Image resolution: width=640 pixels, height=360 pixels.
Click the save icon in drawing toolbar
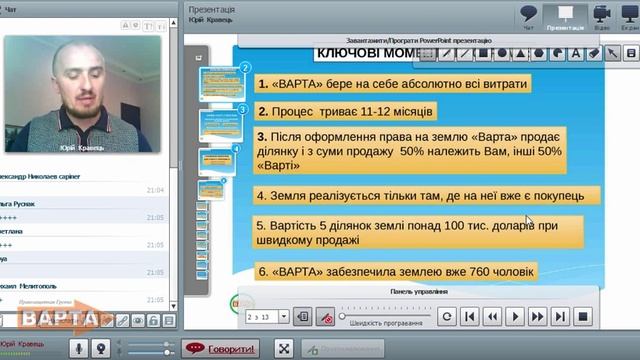click(x=631, y=53)
